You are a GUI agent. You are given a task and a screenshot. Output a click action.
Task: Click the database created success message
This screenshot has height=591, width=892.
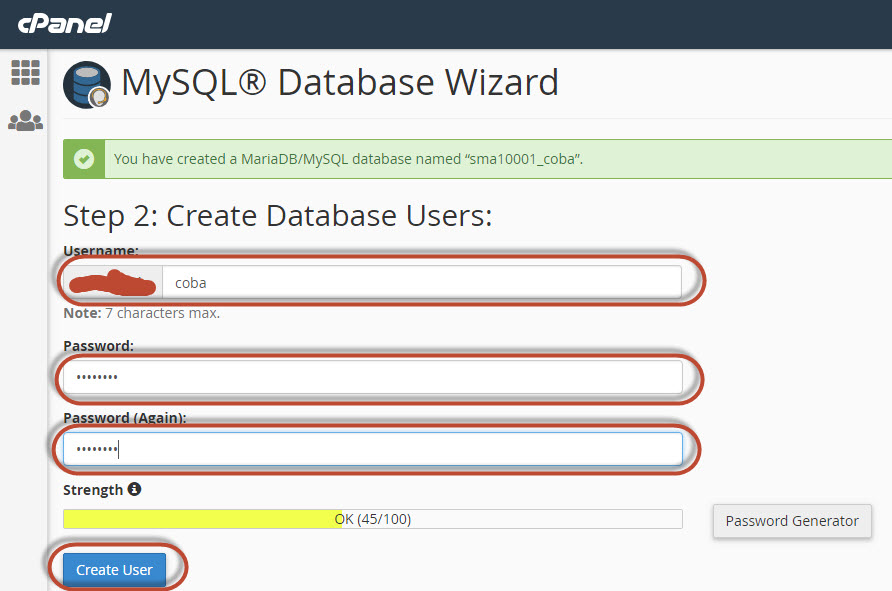pos(348,159)
